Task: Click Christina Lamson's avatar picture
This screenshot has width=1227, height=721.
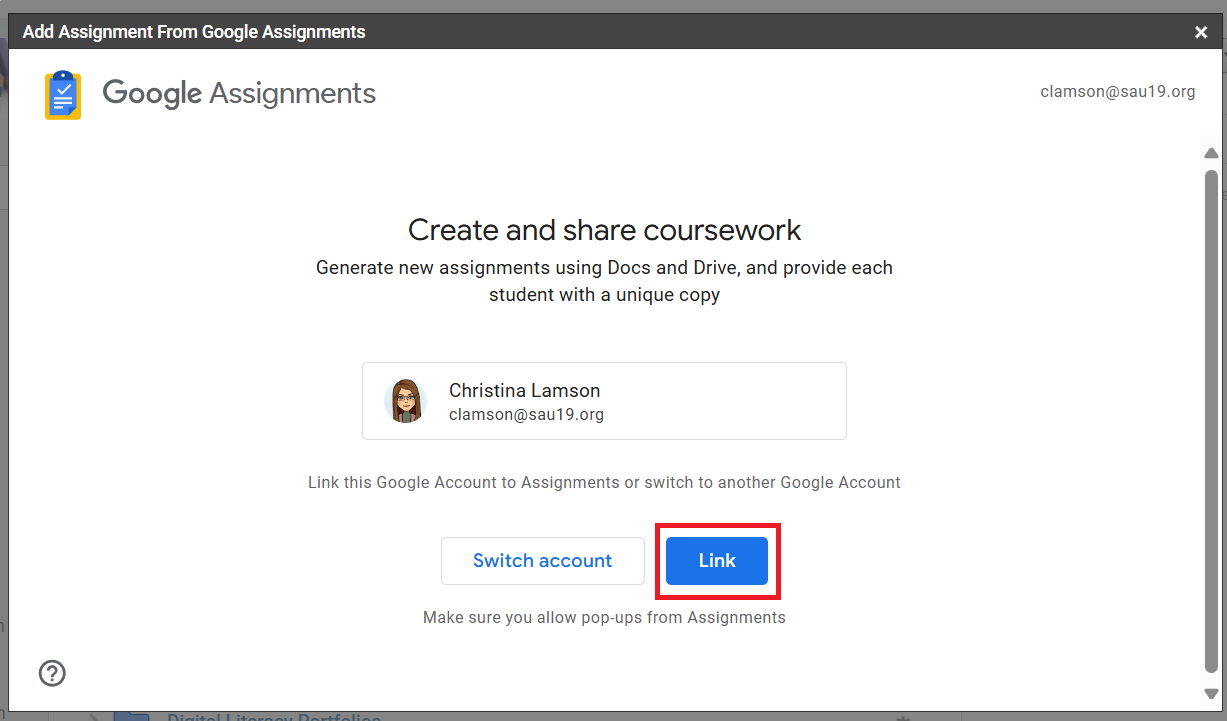Action: [x=405, y=401]
